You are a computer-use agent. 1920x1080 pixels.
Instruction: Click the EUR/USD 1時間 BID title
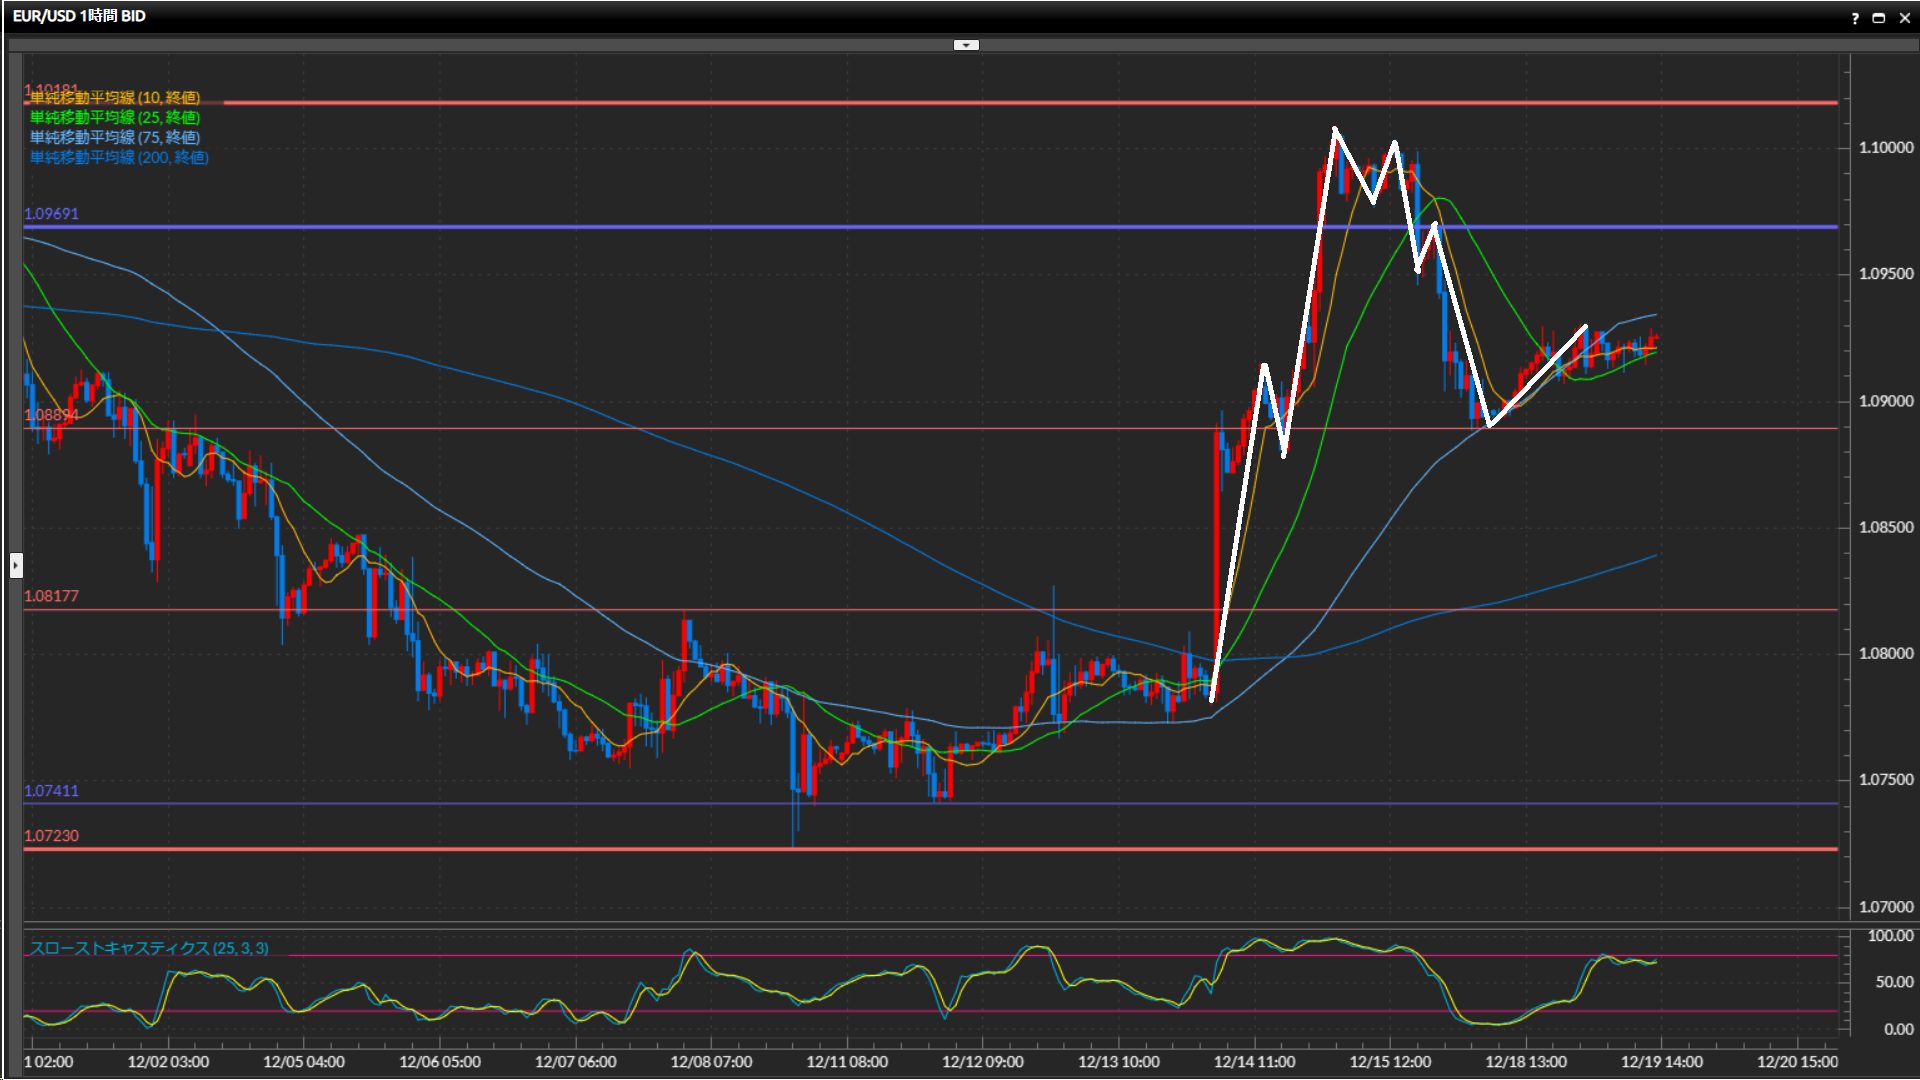(x=79, y=16)
